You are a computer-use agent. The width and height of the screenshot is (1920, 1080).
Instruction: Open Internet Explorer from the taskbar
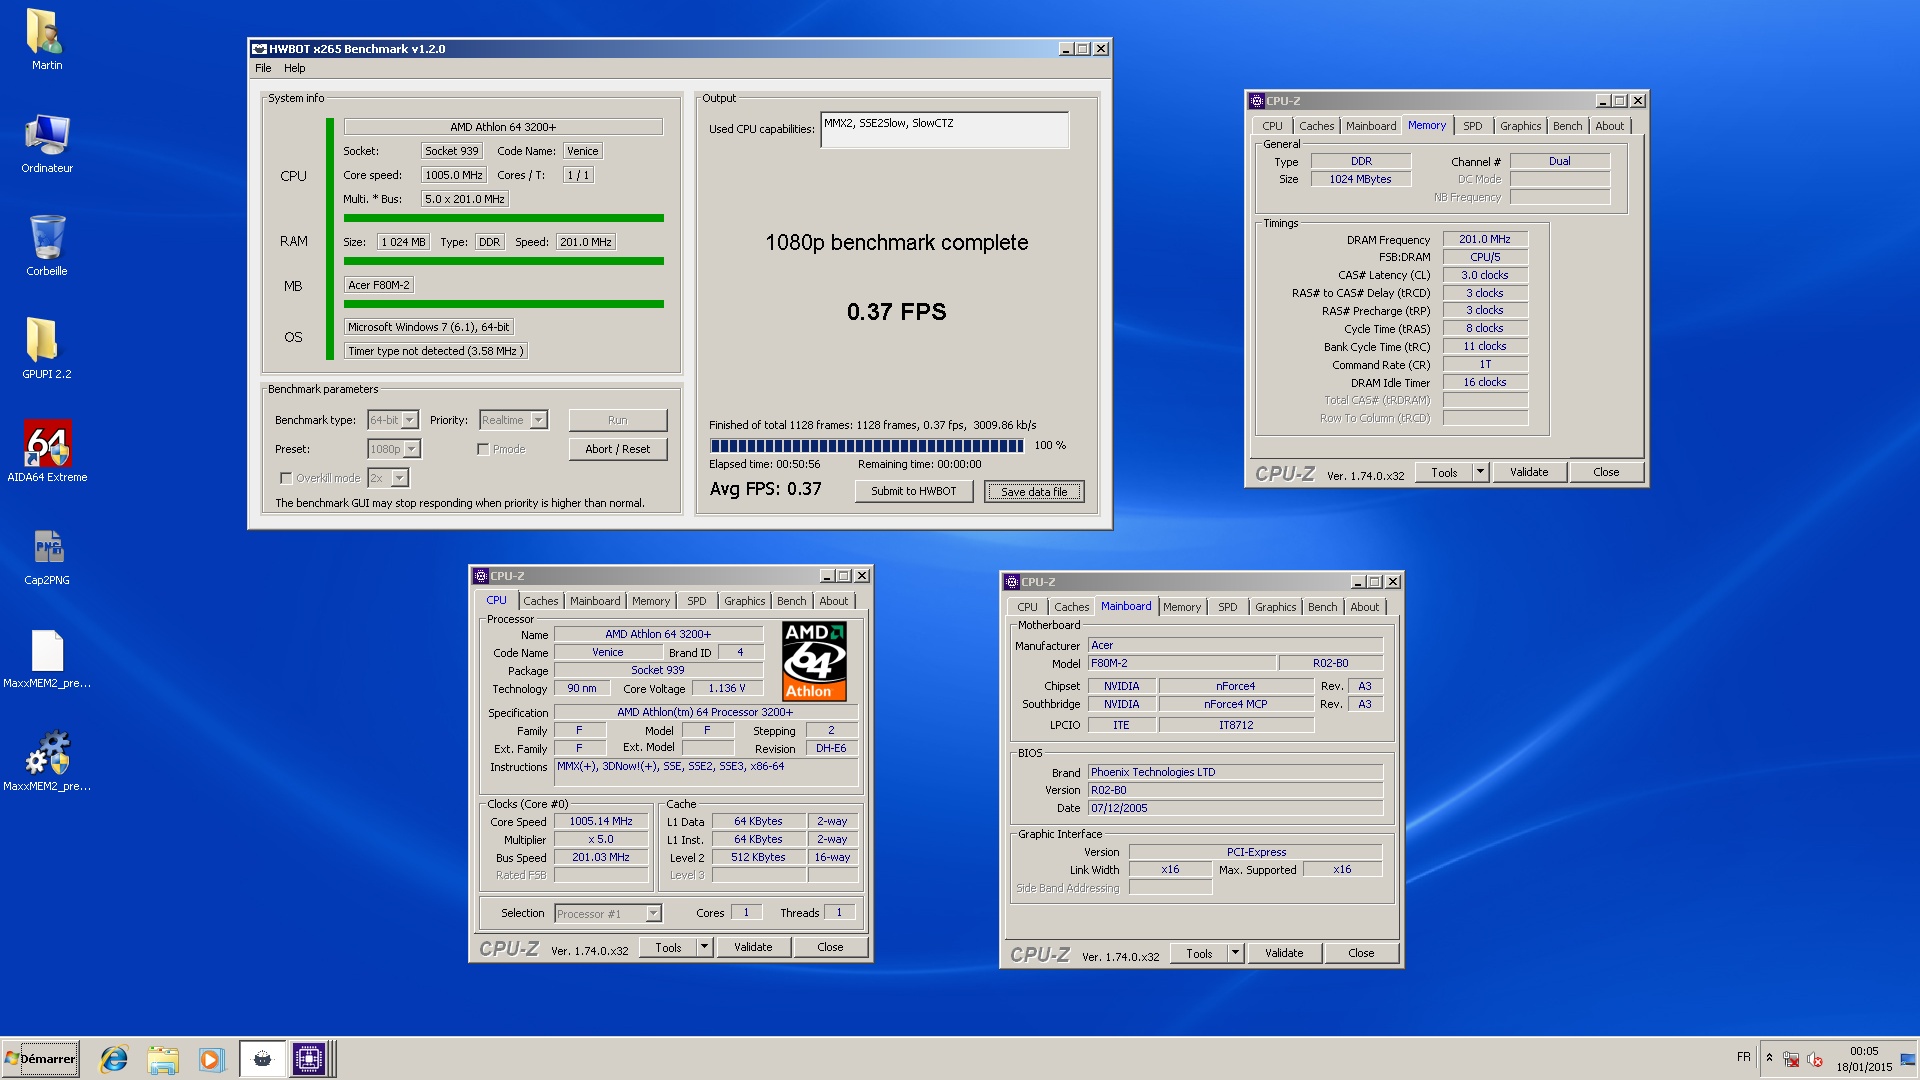tap(114, 1059)
